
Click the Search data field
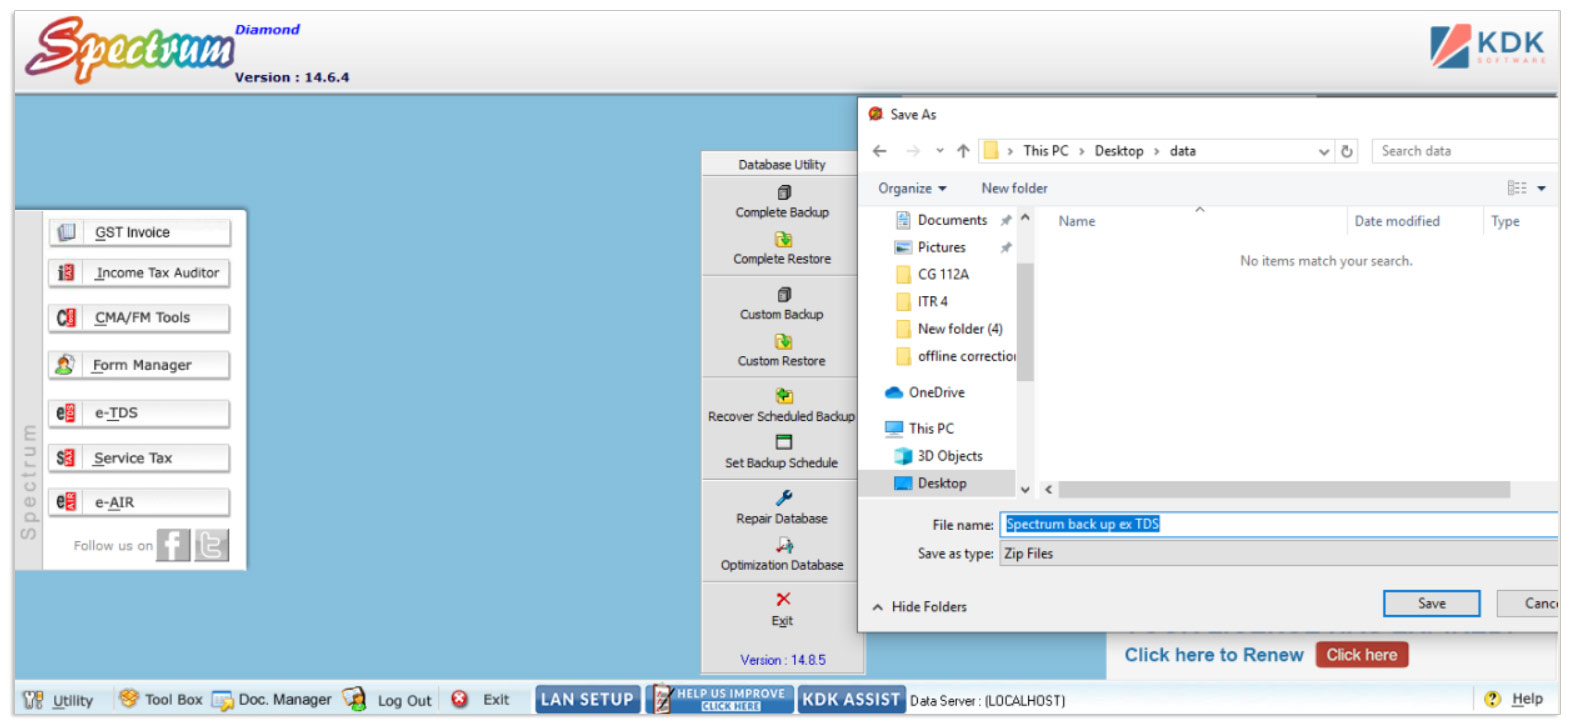(x=1465, y=151)
